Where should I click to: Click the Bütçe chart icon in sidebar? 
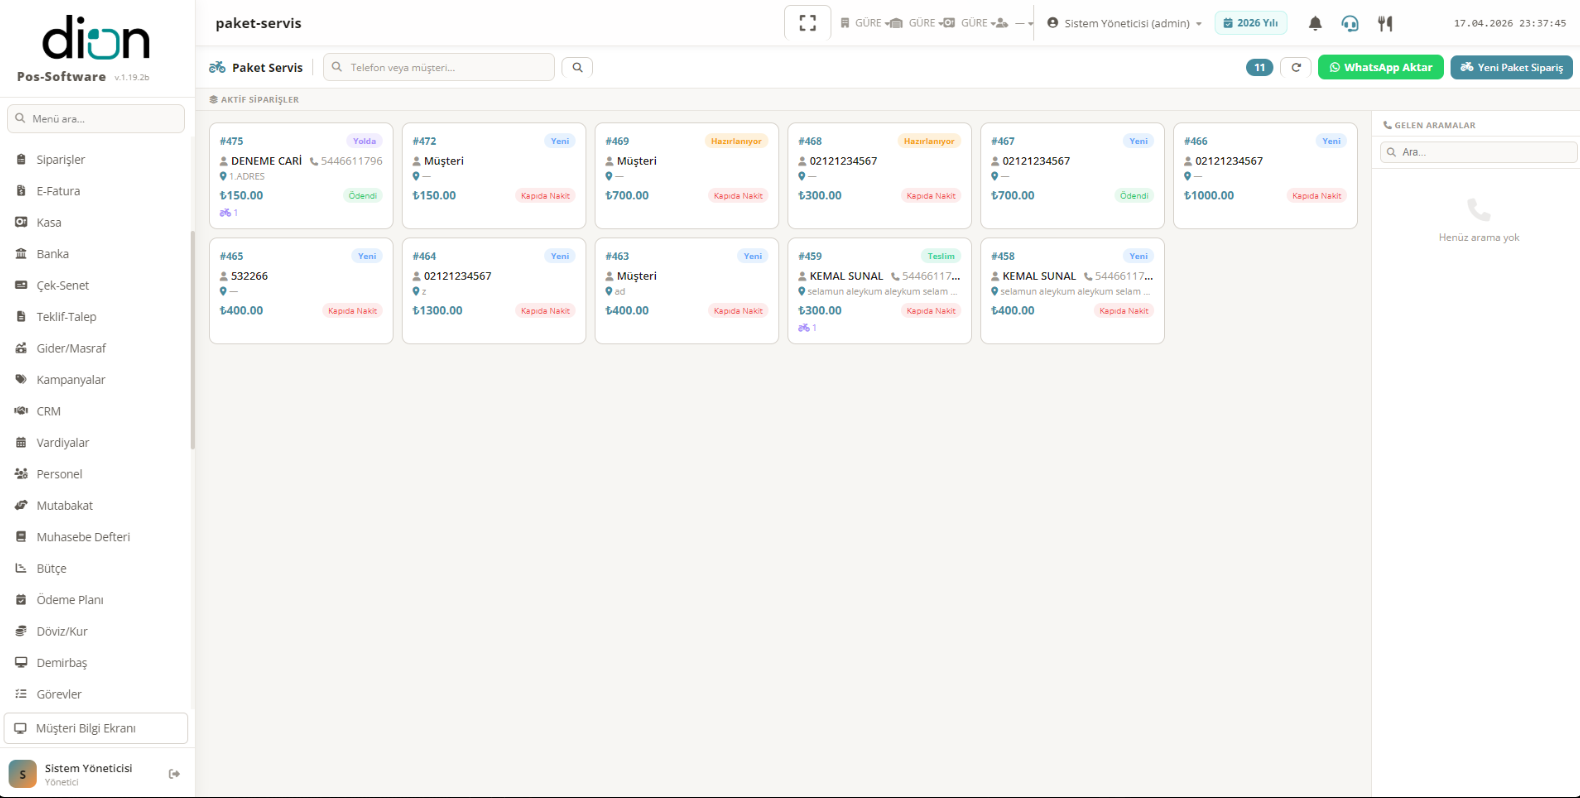(21, 568)
